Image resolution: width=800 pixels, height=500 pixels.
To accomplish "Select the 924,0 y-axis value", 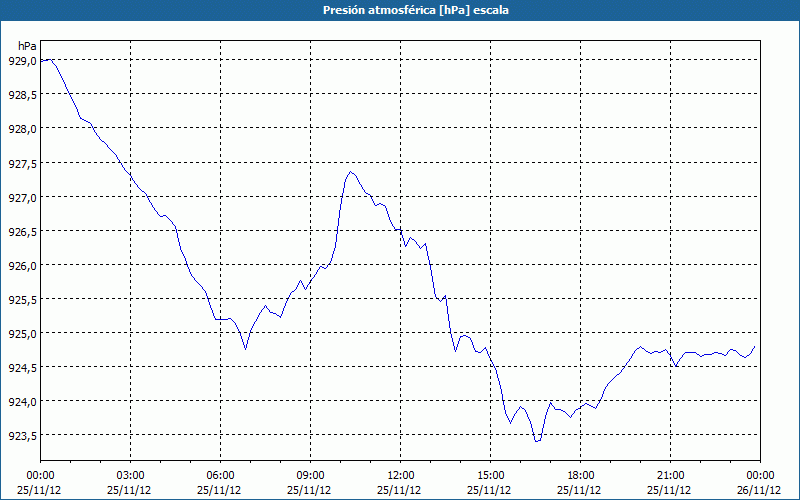I will click(22, 402).
